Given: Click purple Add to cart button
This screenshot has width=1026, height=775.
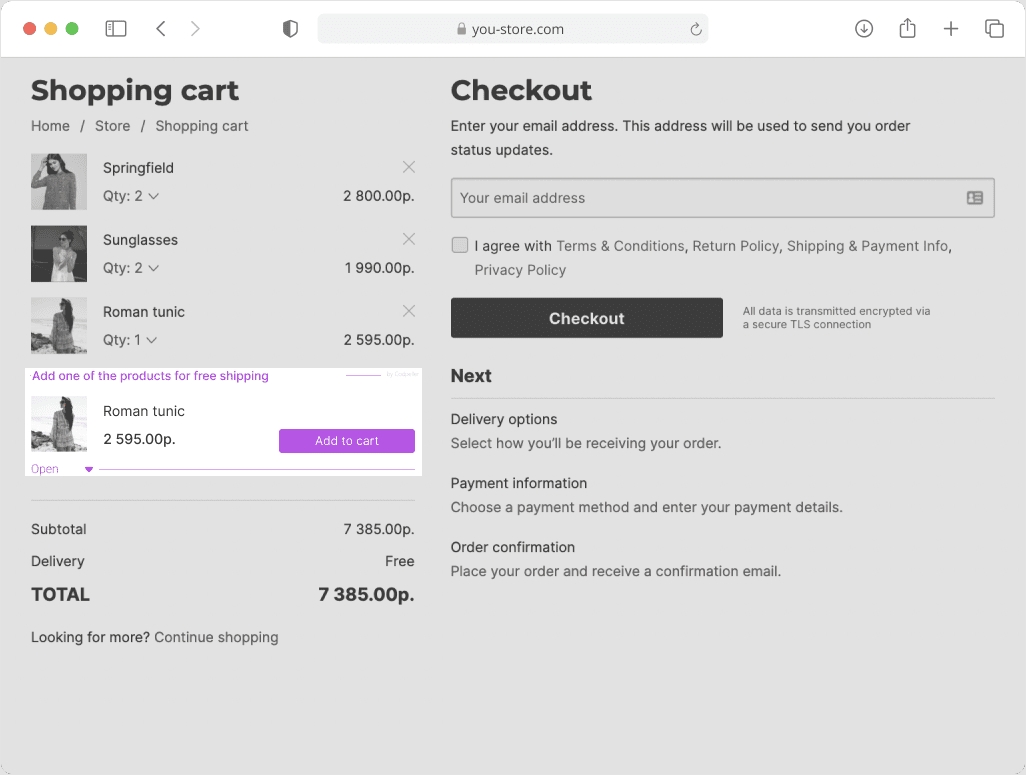Looking at the screenshot, I should [x=346, y=441].
